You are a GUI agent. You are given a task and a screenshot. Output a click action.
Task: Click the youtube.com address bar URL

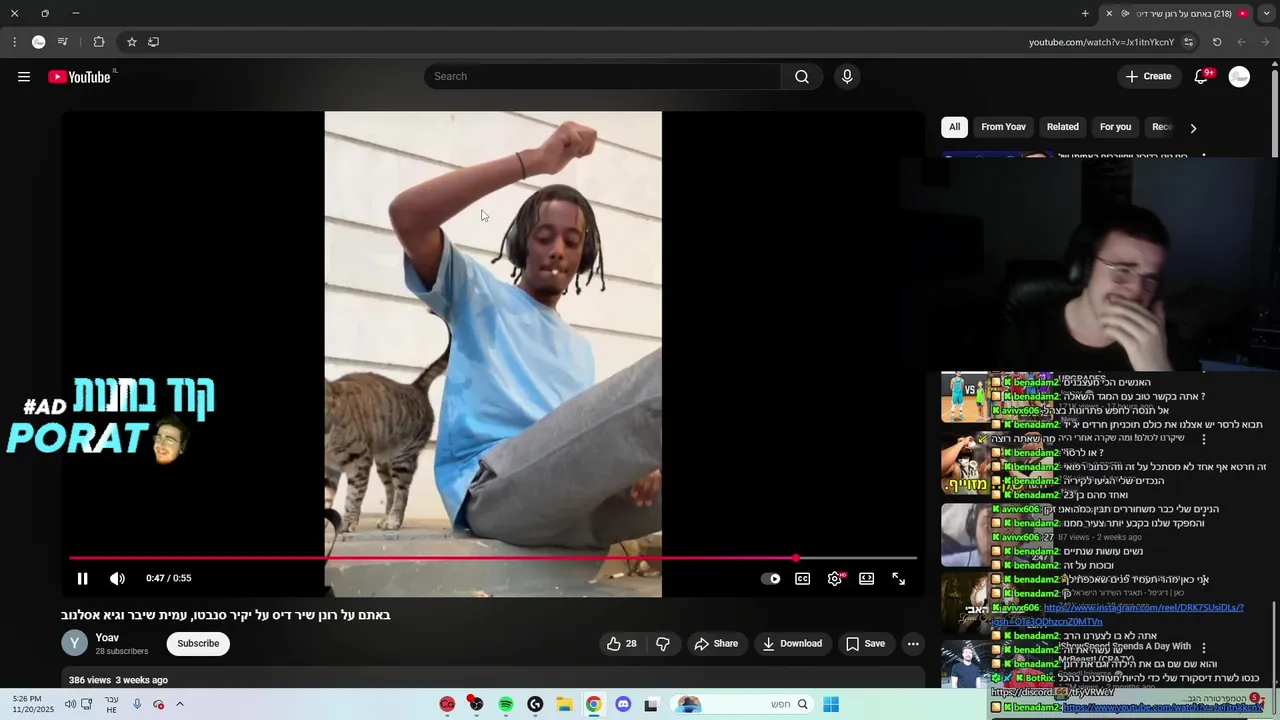tap(1101, 42)
